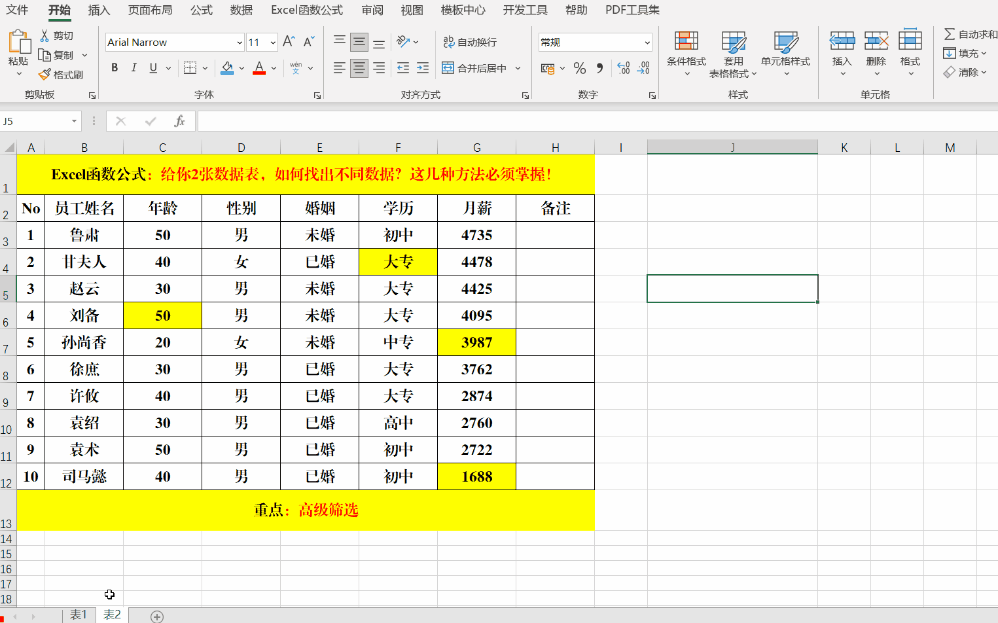
Task: Click the AutoSum button
Action: click(x=969, y=34)
